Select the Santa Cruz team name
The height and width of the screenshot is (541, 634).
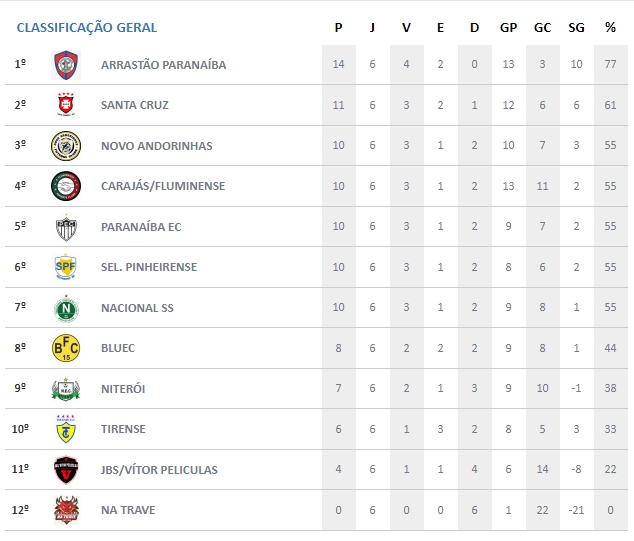pyautogui.click(x=134, y=105)
